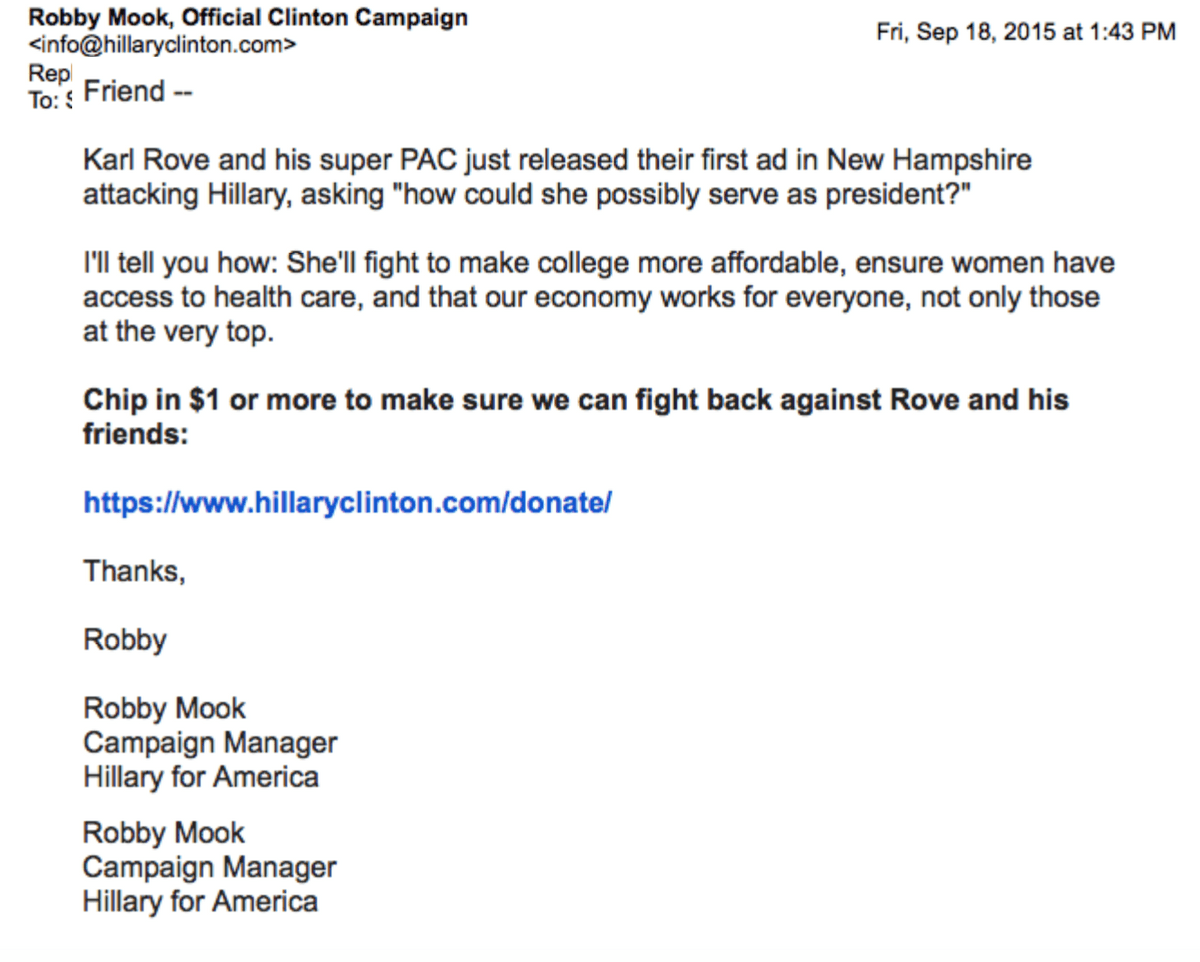1200x962 pixels.
Task: Open the hillaryclinton.com donate link
Action: [347, 502]
